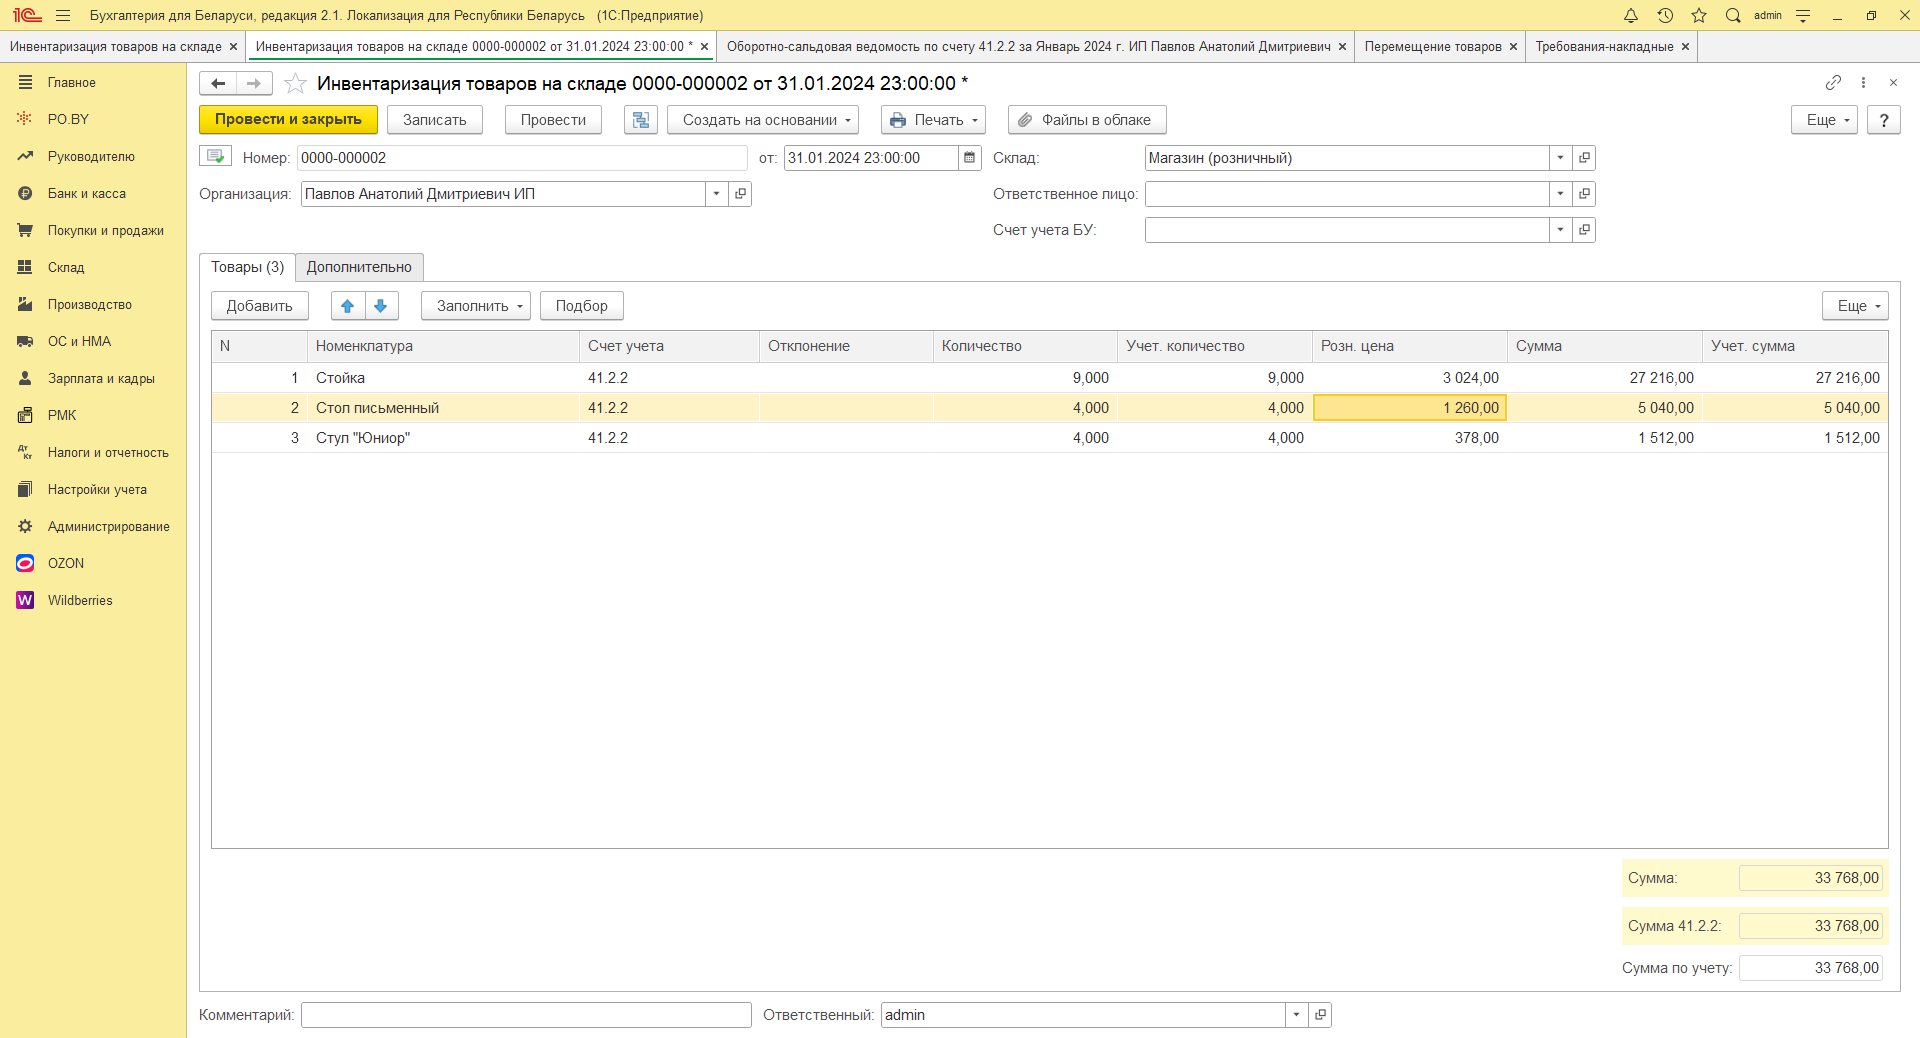Image resolution: width=1920 pixels, height=1038 pixels.
Task: Open Печать dropdown menu
Action: click(933, 120)
